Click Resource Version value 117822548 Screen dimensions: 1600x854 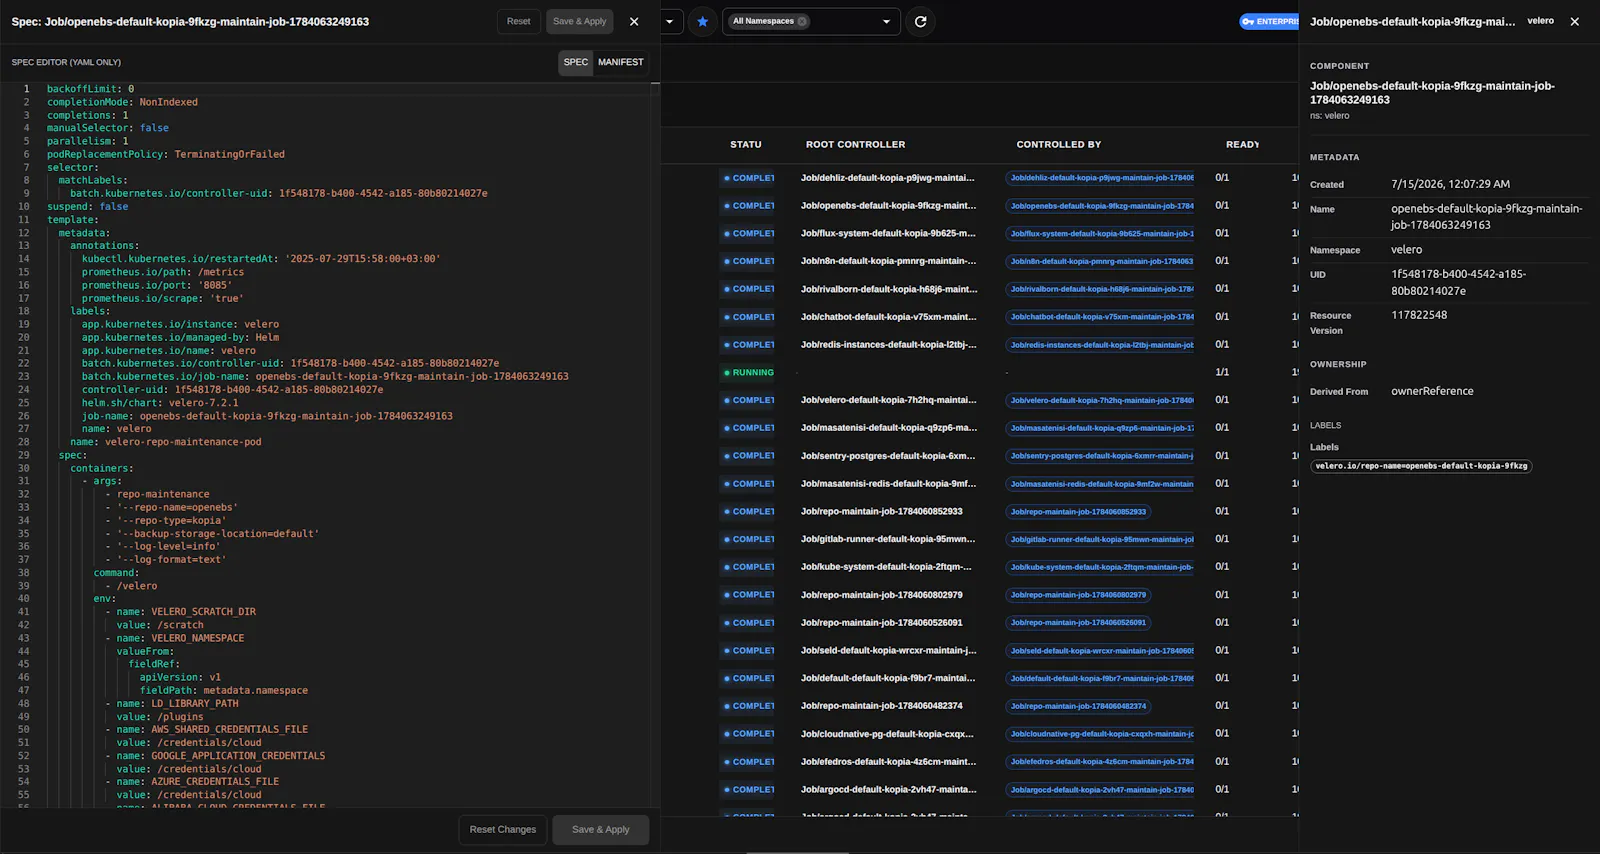pos(1419,315)
